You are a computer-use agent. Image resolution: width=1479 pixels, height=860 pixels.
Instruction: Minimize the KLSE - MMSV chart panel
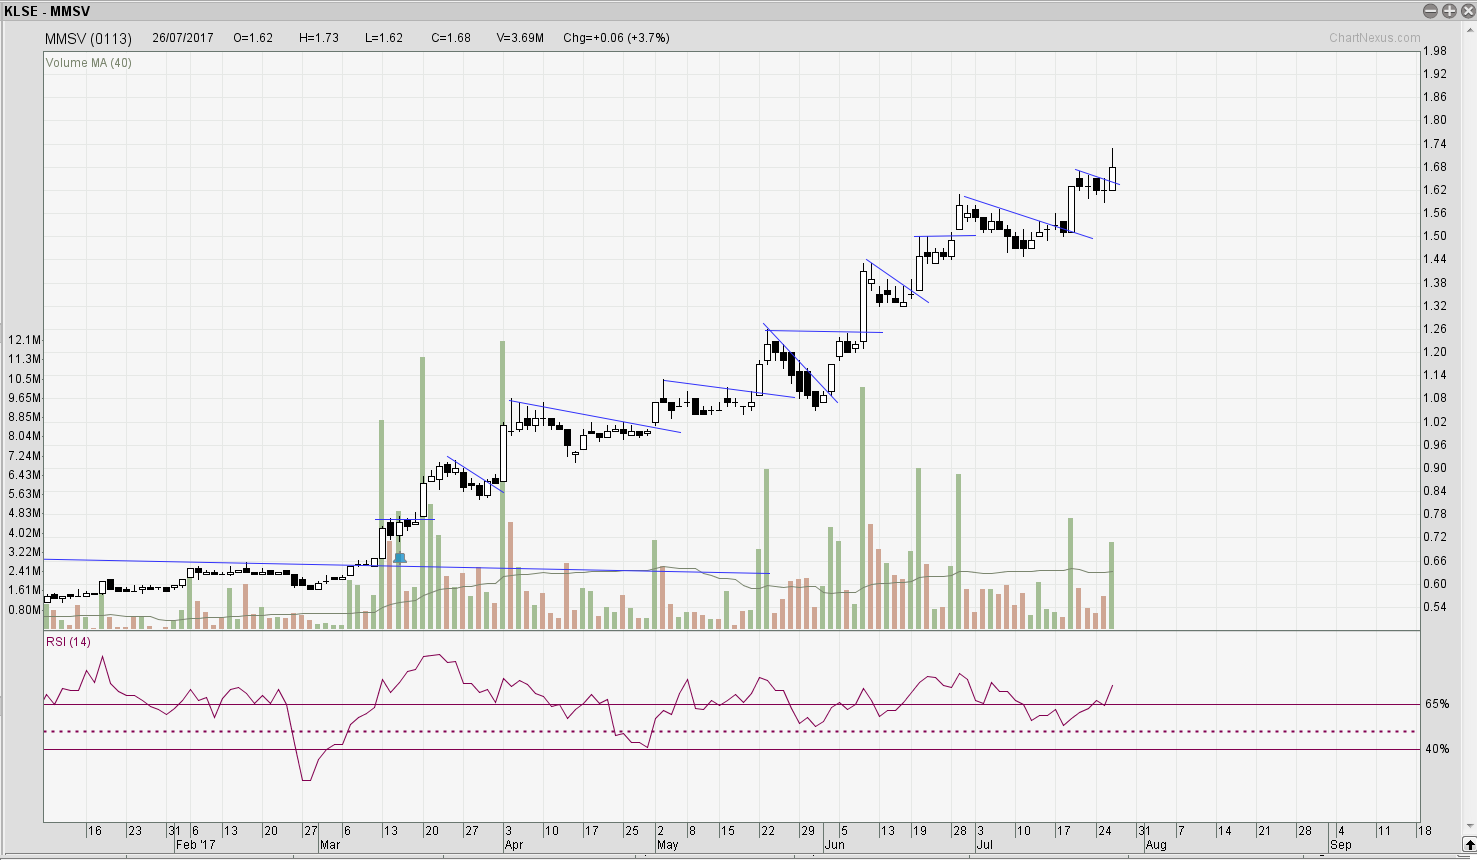point(1430,11)
